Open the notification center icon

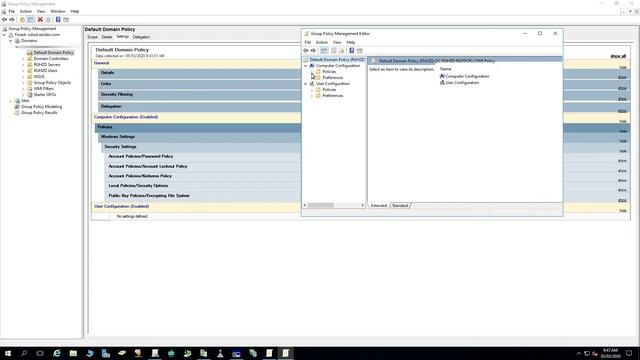[x=629, y=353]
